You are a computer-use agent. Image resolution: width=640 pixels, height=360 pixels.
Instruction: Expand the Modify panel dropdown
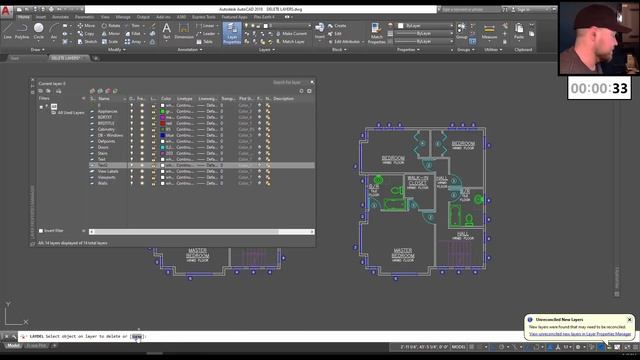click(116, 50)
